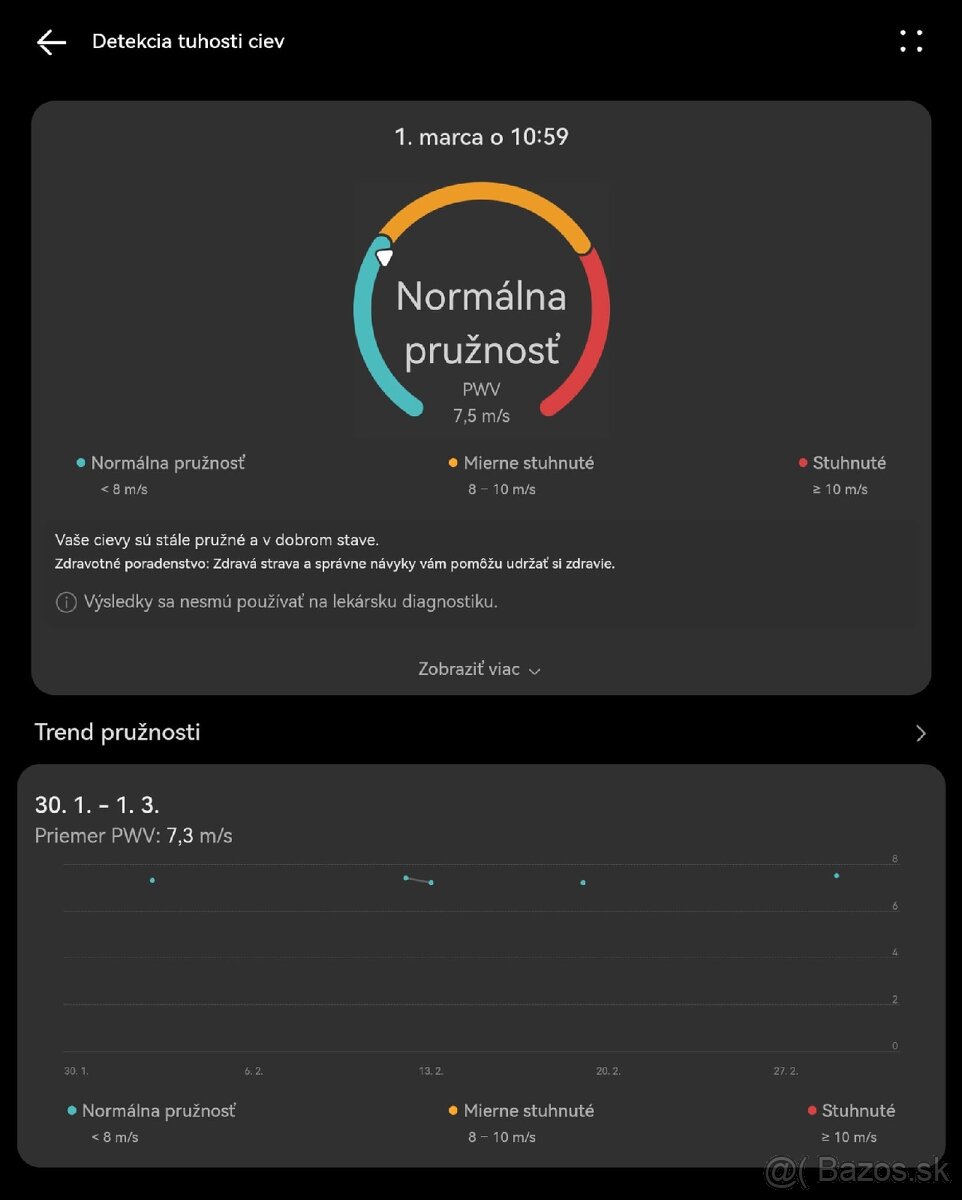Click the white gauge pointer marker

pyautogui.click(x=384, y=257)
